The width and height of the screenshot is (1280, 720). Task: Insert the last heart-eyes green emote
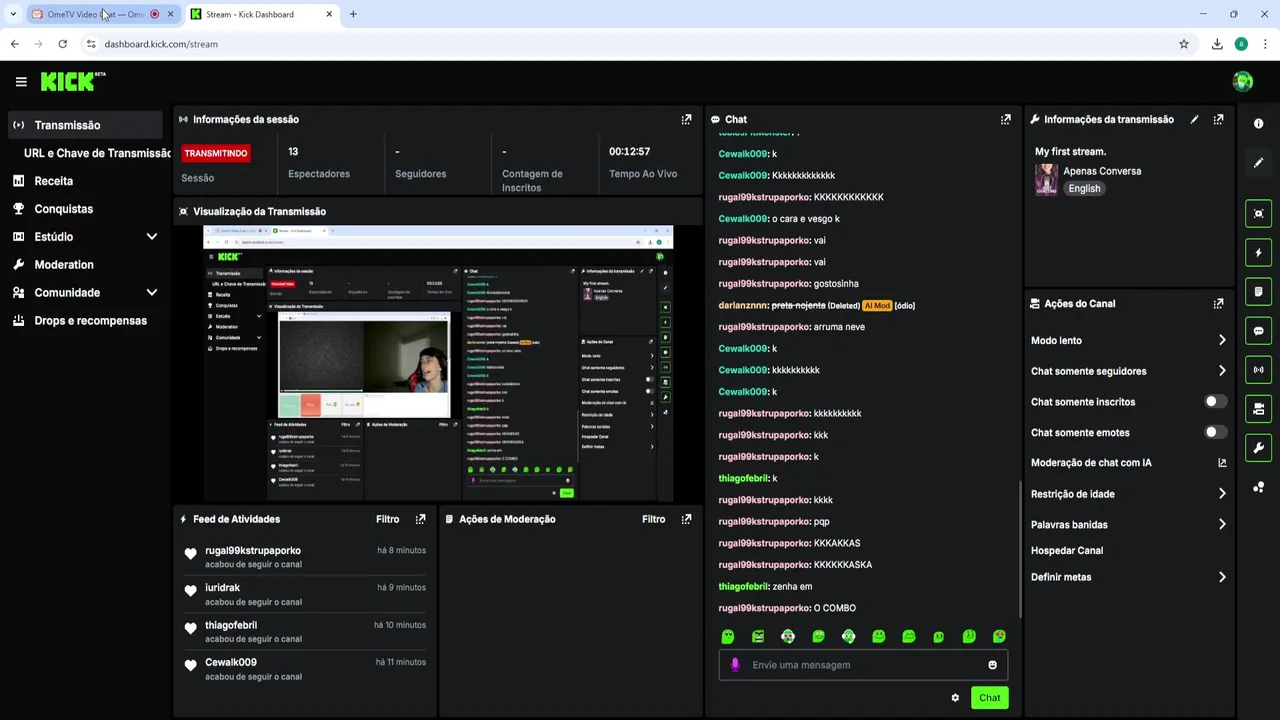[999, 636]
